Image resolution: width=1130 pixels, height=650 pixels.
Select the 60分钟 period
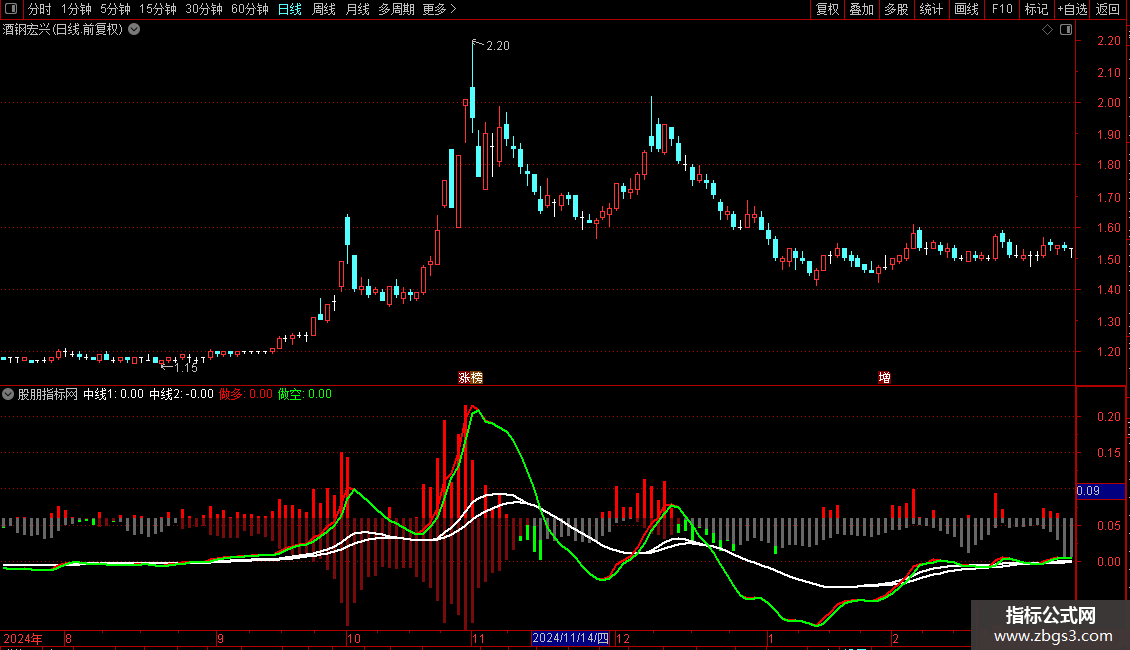coord(250,9)
